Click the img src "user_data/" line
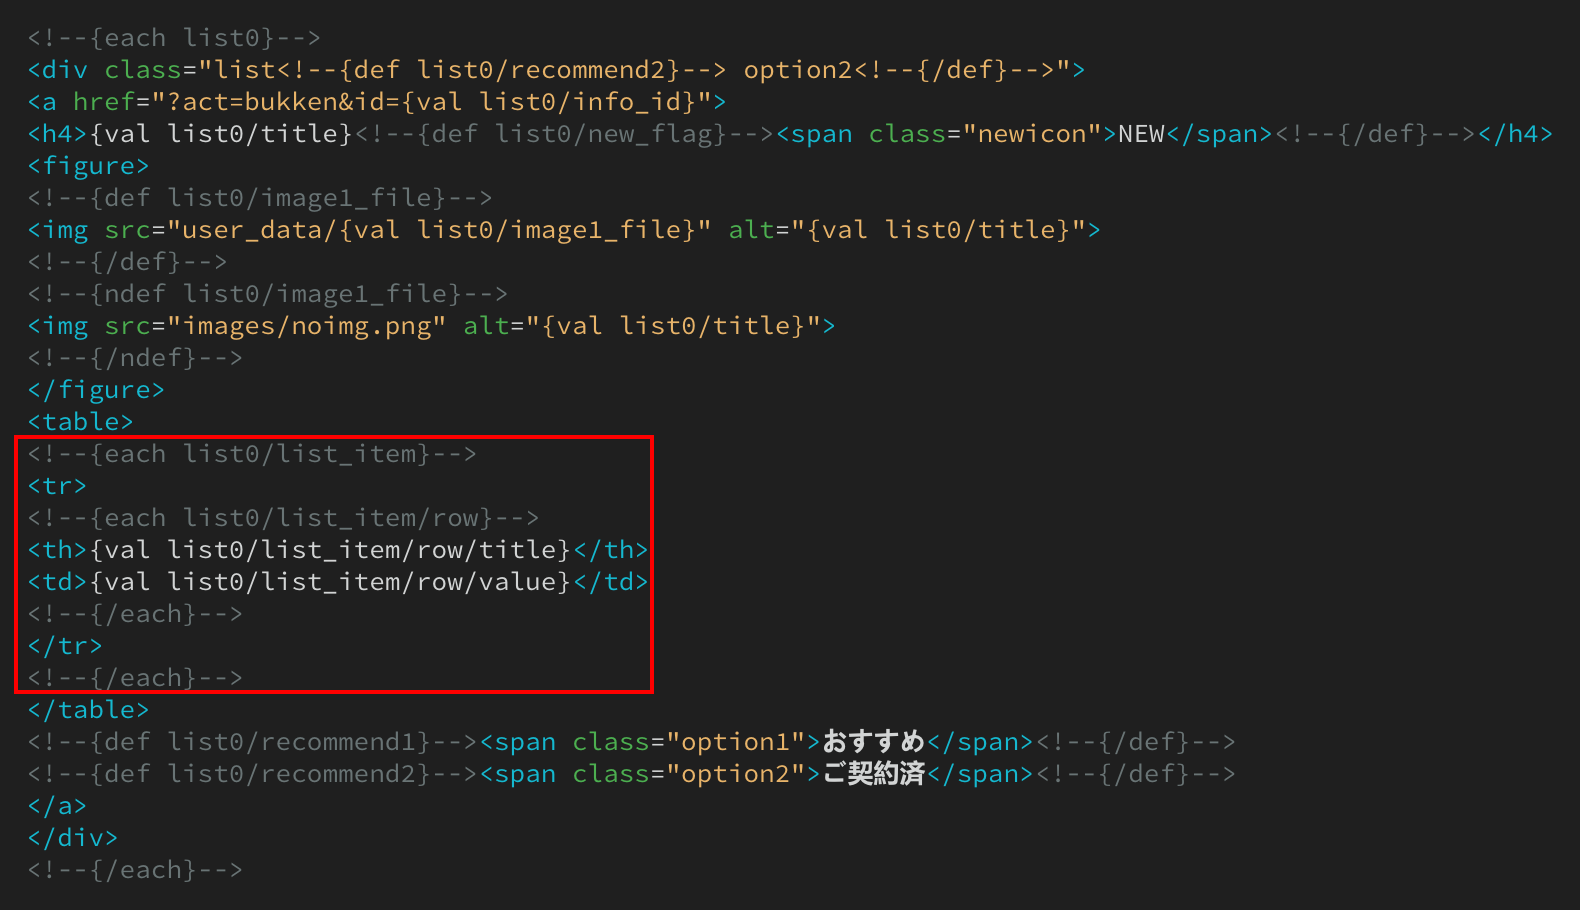Image resolution: width=1580 pixels, height=910 pixels. pyautogui.click(x=563, y=230)
